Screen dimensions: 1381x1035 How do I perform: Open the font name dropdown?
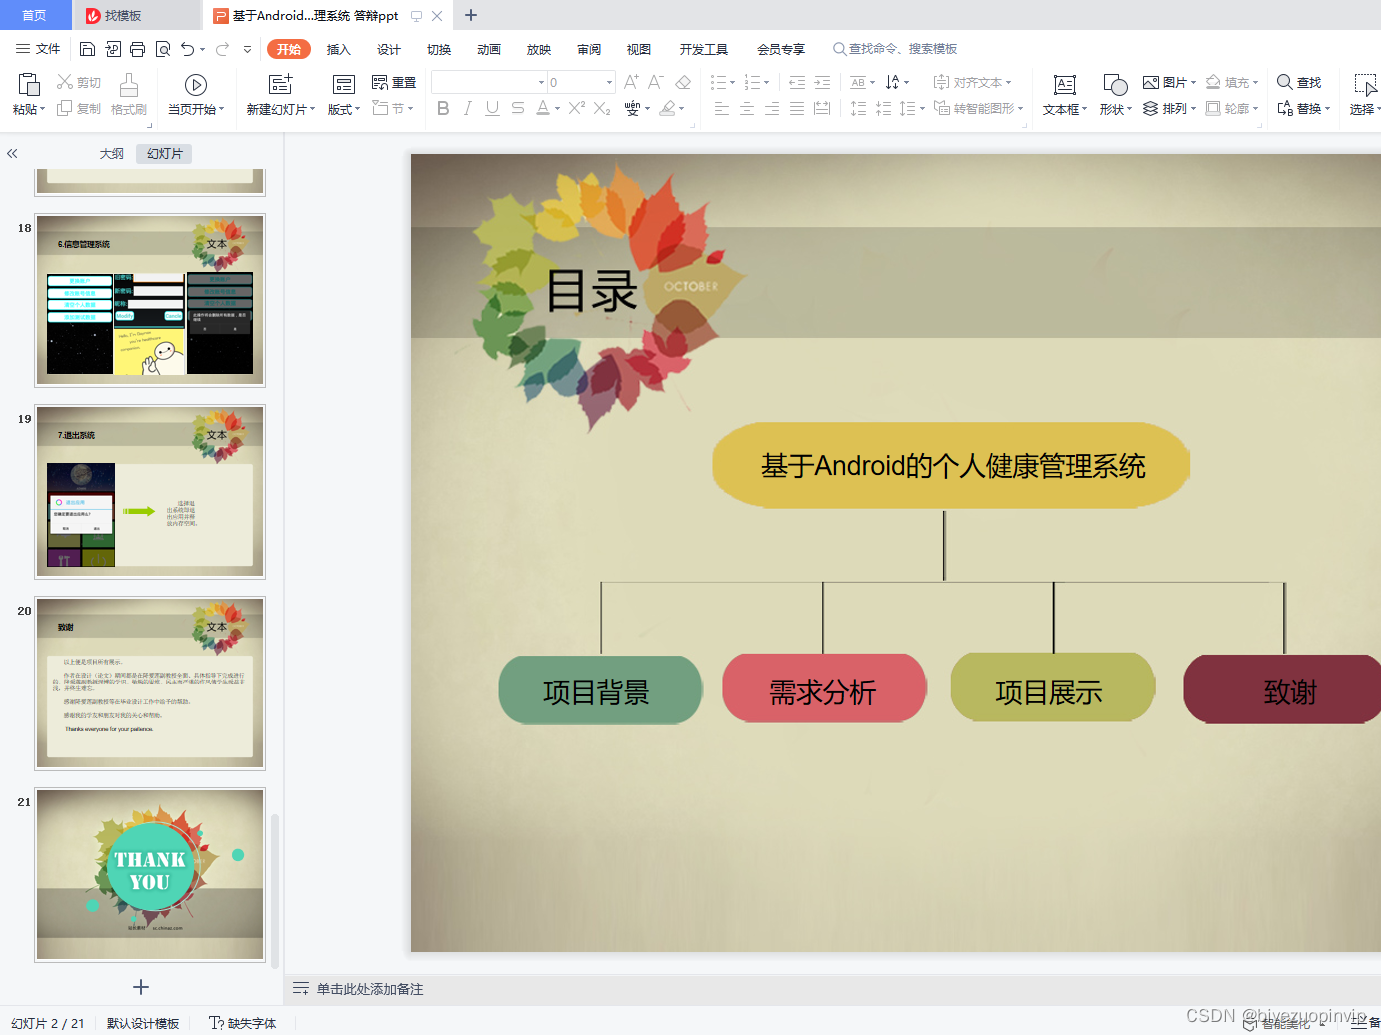(542, 83)
